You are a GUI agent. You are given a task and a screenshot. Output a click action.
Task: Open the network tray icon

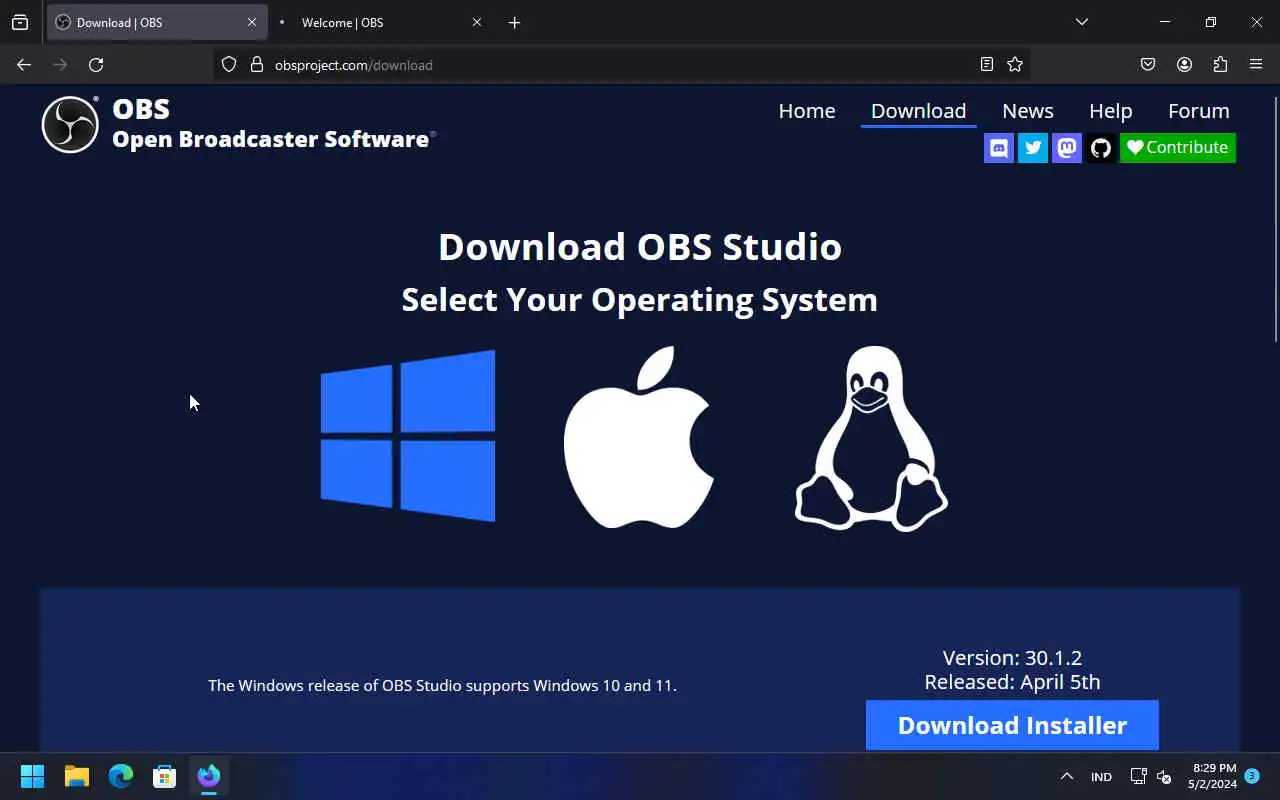tap(1138, 776)
